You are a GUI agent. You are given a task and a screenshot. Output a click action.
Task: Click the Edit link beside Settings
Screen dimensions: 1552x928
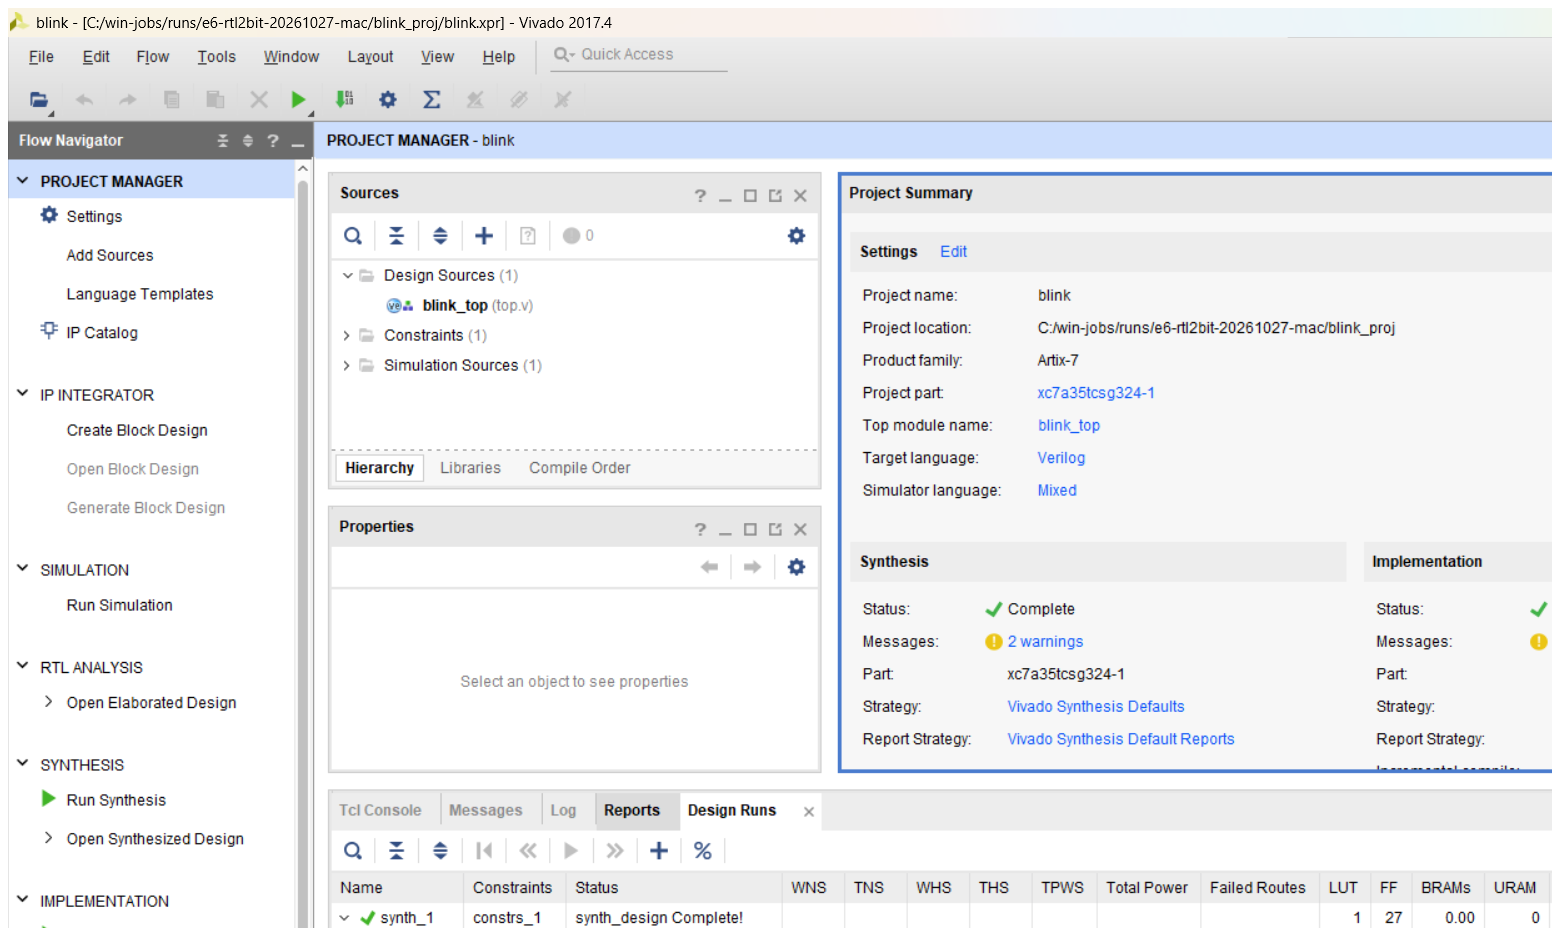click(x=953, y=252)
